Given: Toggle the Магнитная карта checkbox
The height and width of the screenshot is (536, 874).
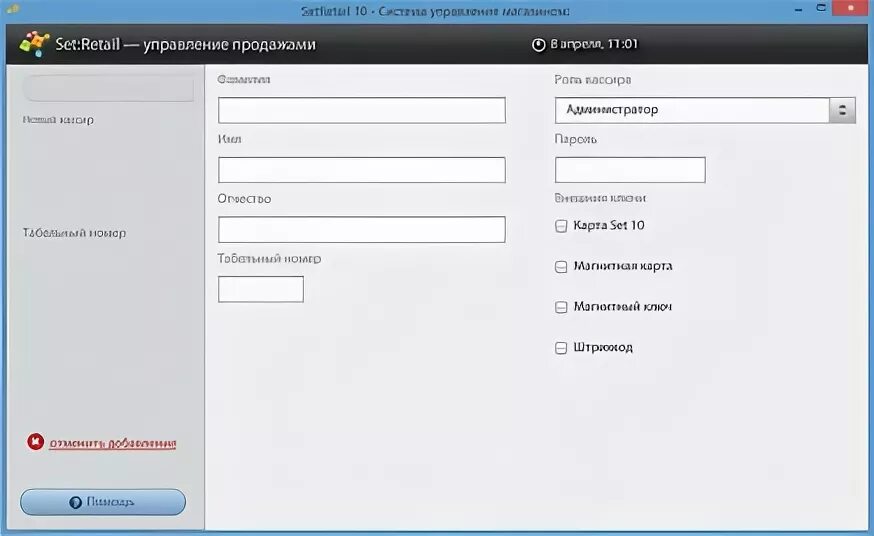Looking at the screenshot, I should 561,266.
